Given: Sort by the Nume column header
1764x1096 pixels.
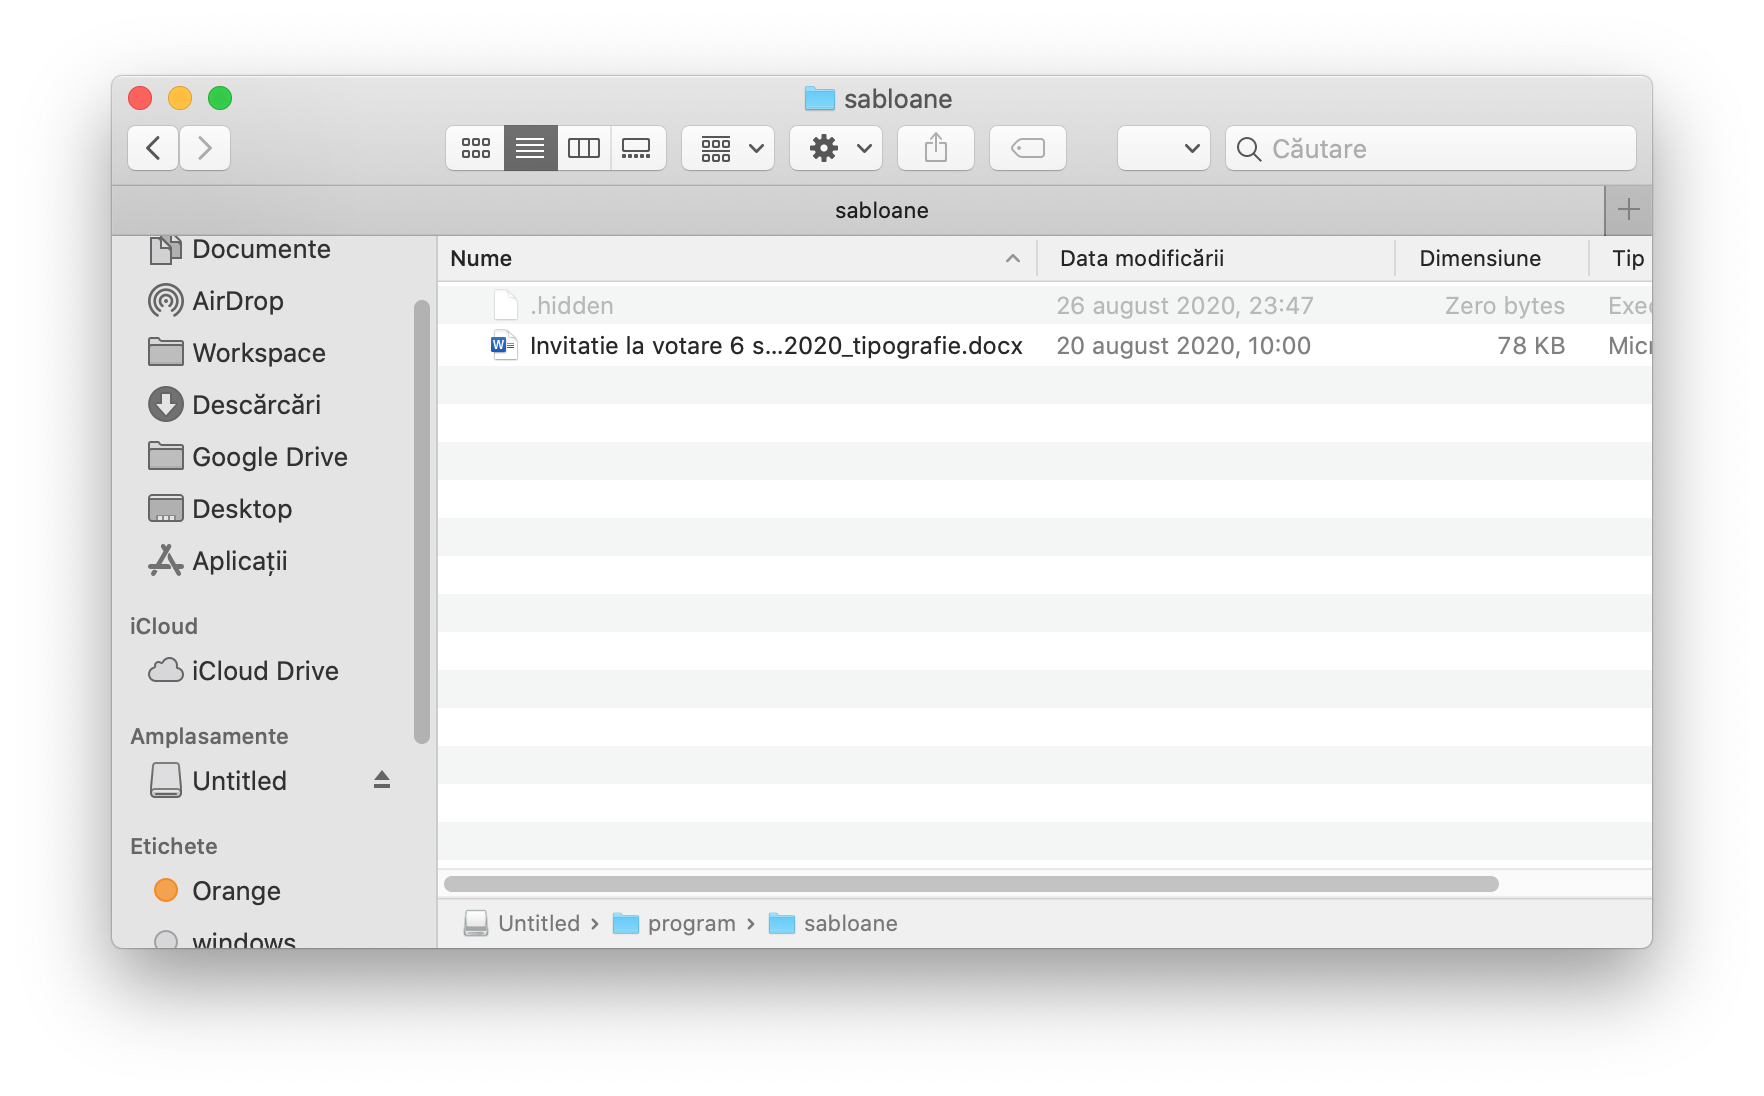Looking at the screenshot, I should [737, 259].
